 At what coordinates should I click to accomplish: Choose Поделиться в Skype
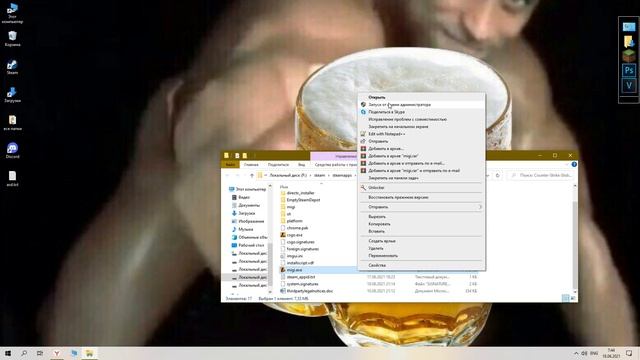pos(422,112)
